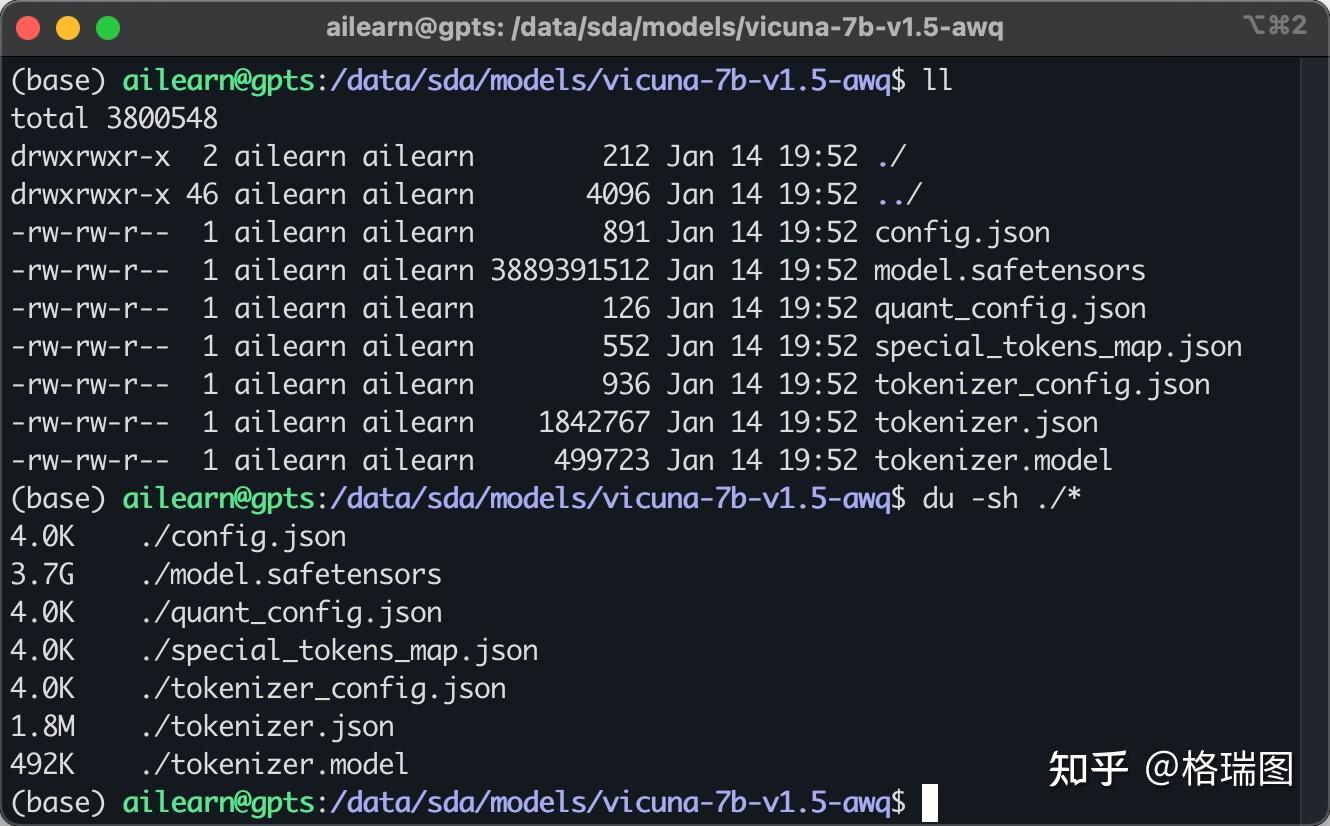1330x826 pixels.
Task: Click the ⌥⌘2 shortcut indicator in title bar
Action: pyautogui.click(x=1275, y=26)
